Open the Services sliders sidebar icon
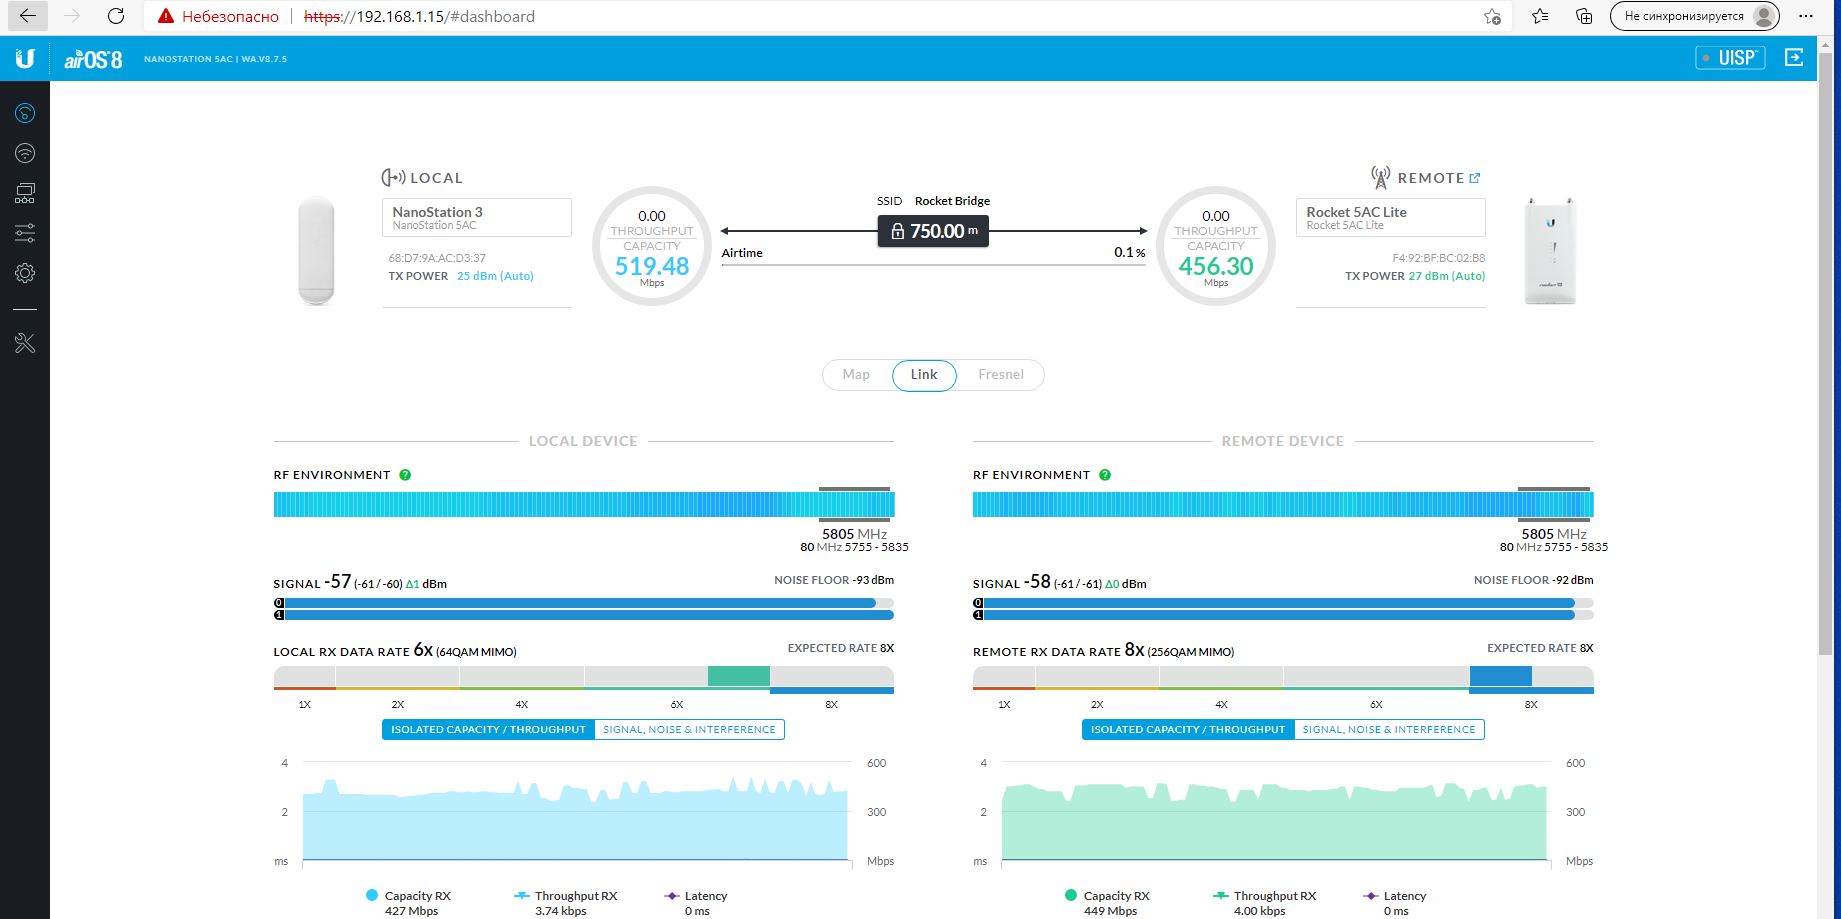1841x919 pixels. click(25, 233)
